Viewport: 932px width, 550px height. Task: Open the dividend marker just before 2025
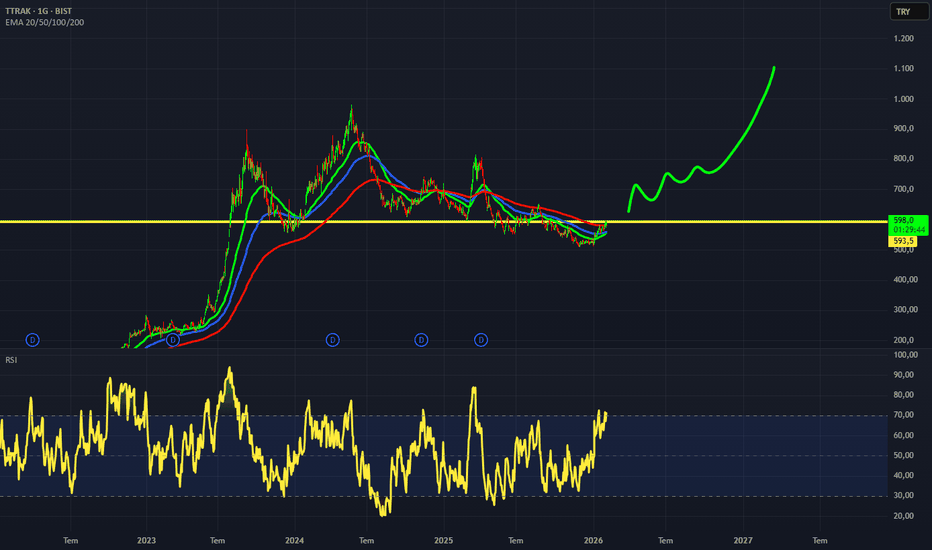(421, 340)
